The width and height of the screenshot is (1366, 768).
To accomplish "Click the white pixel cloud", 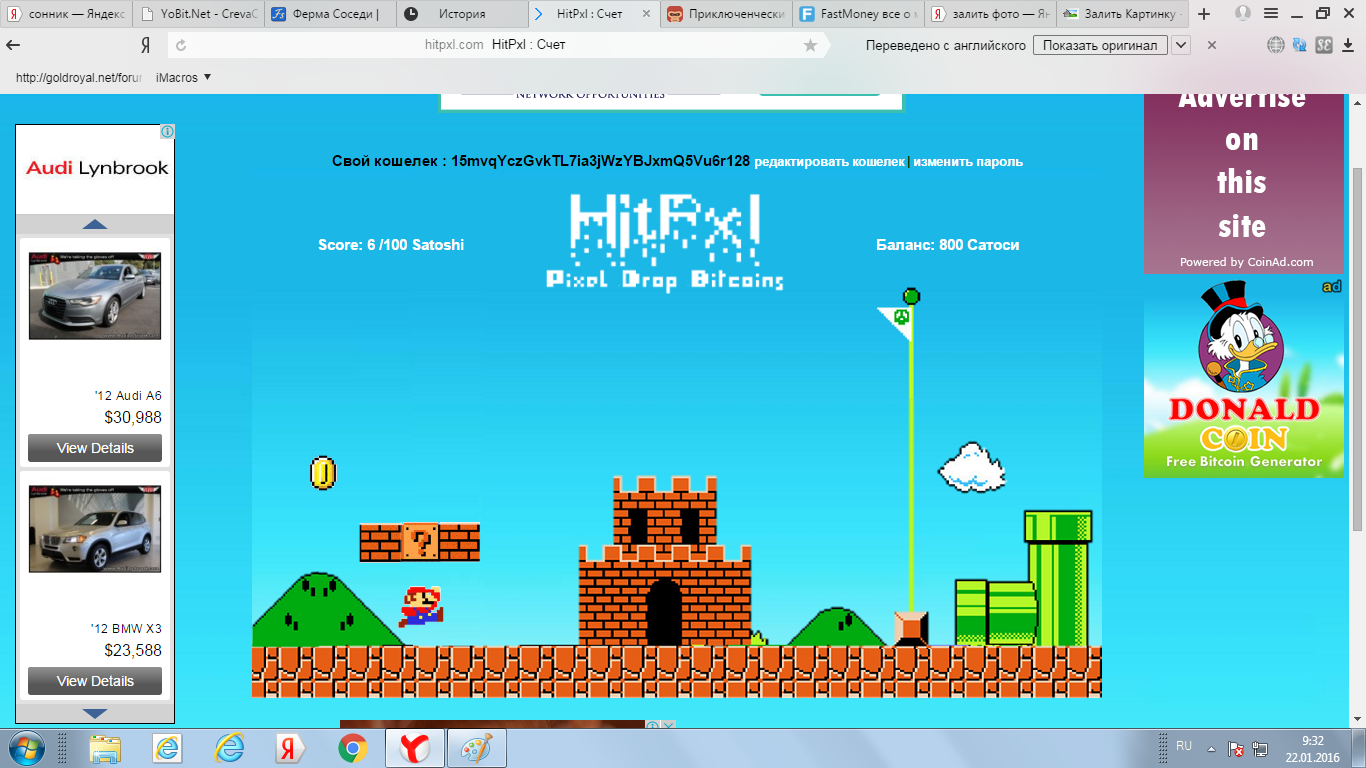I will pyautogui.click(x=971, y=467).
